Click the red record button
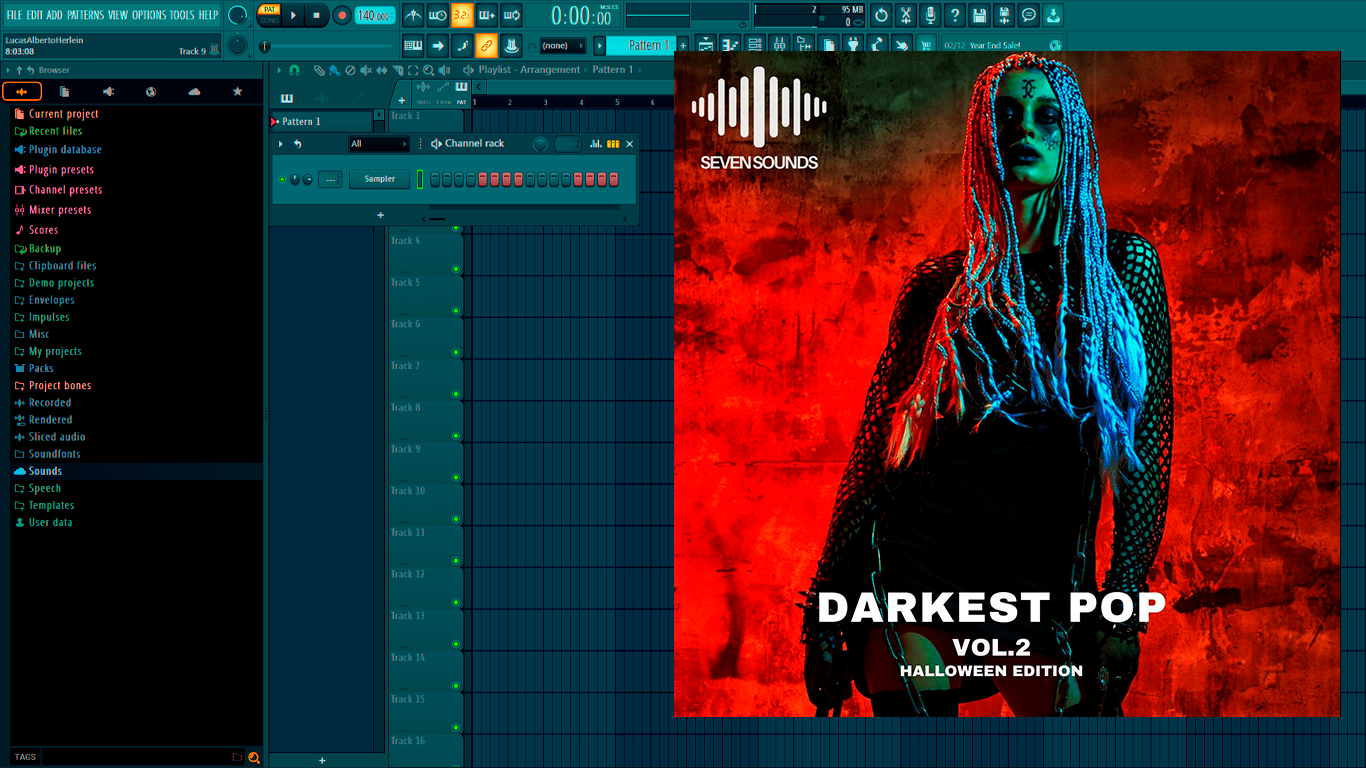This screenshot has height=768, width=1366. (342, 15)
